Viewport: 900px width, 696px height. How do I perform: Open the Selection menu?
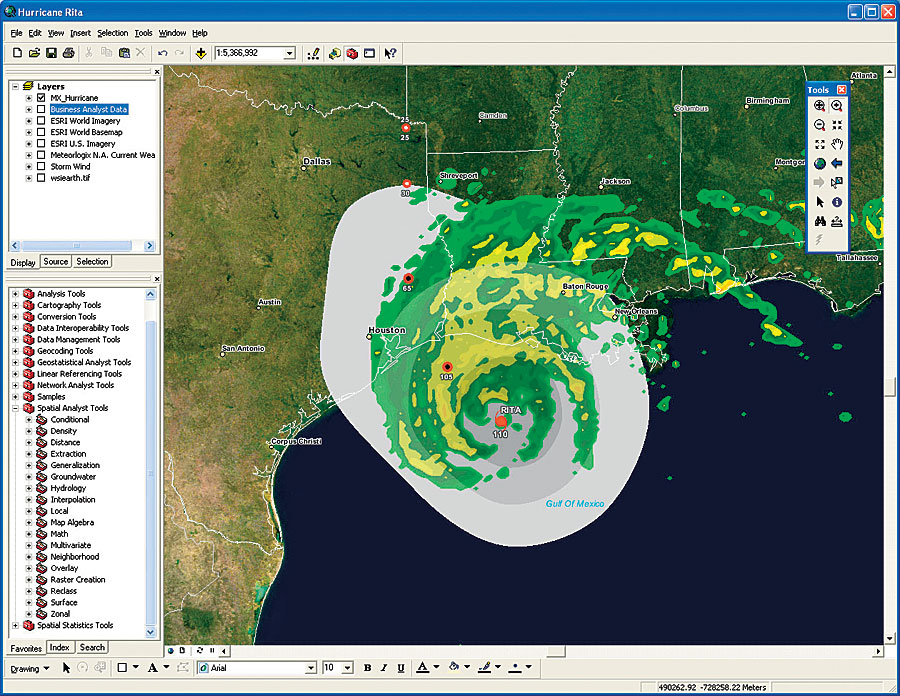pyautogui.click(x=112, y=33)
